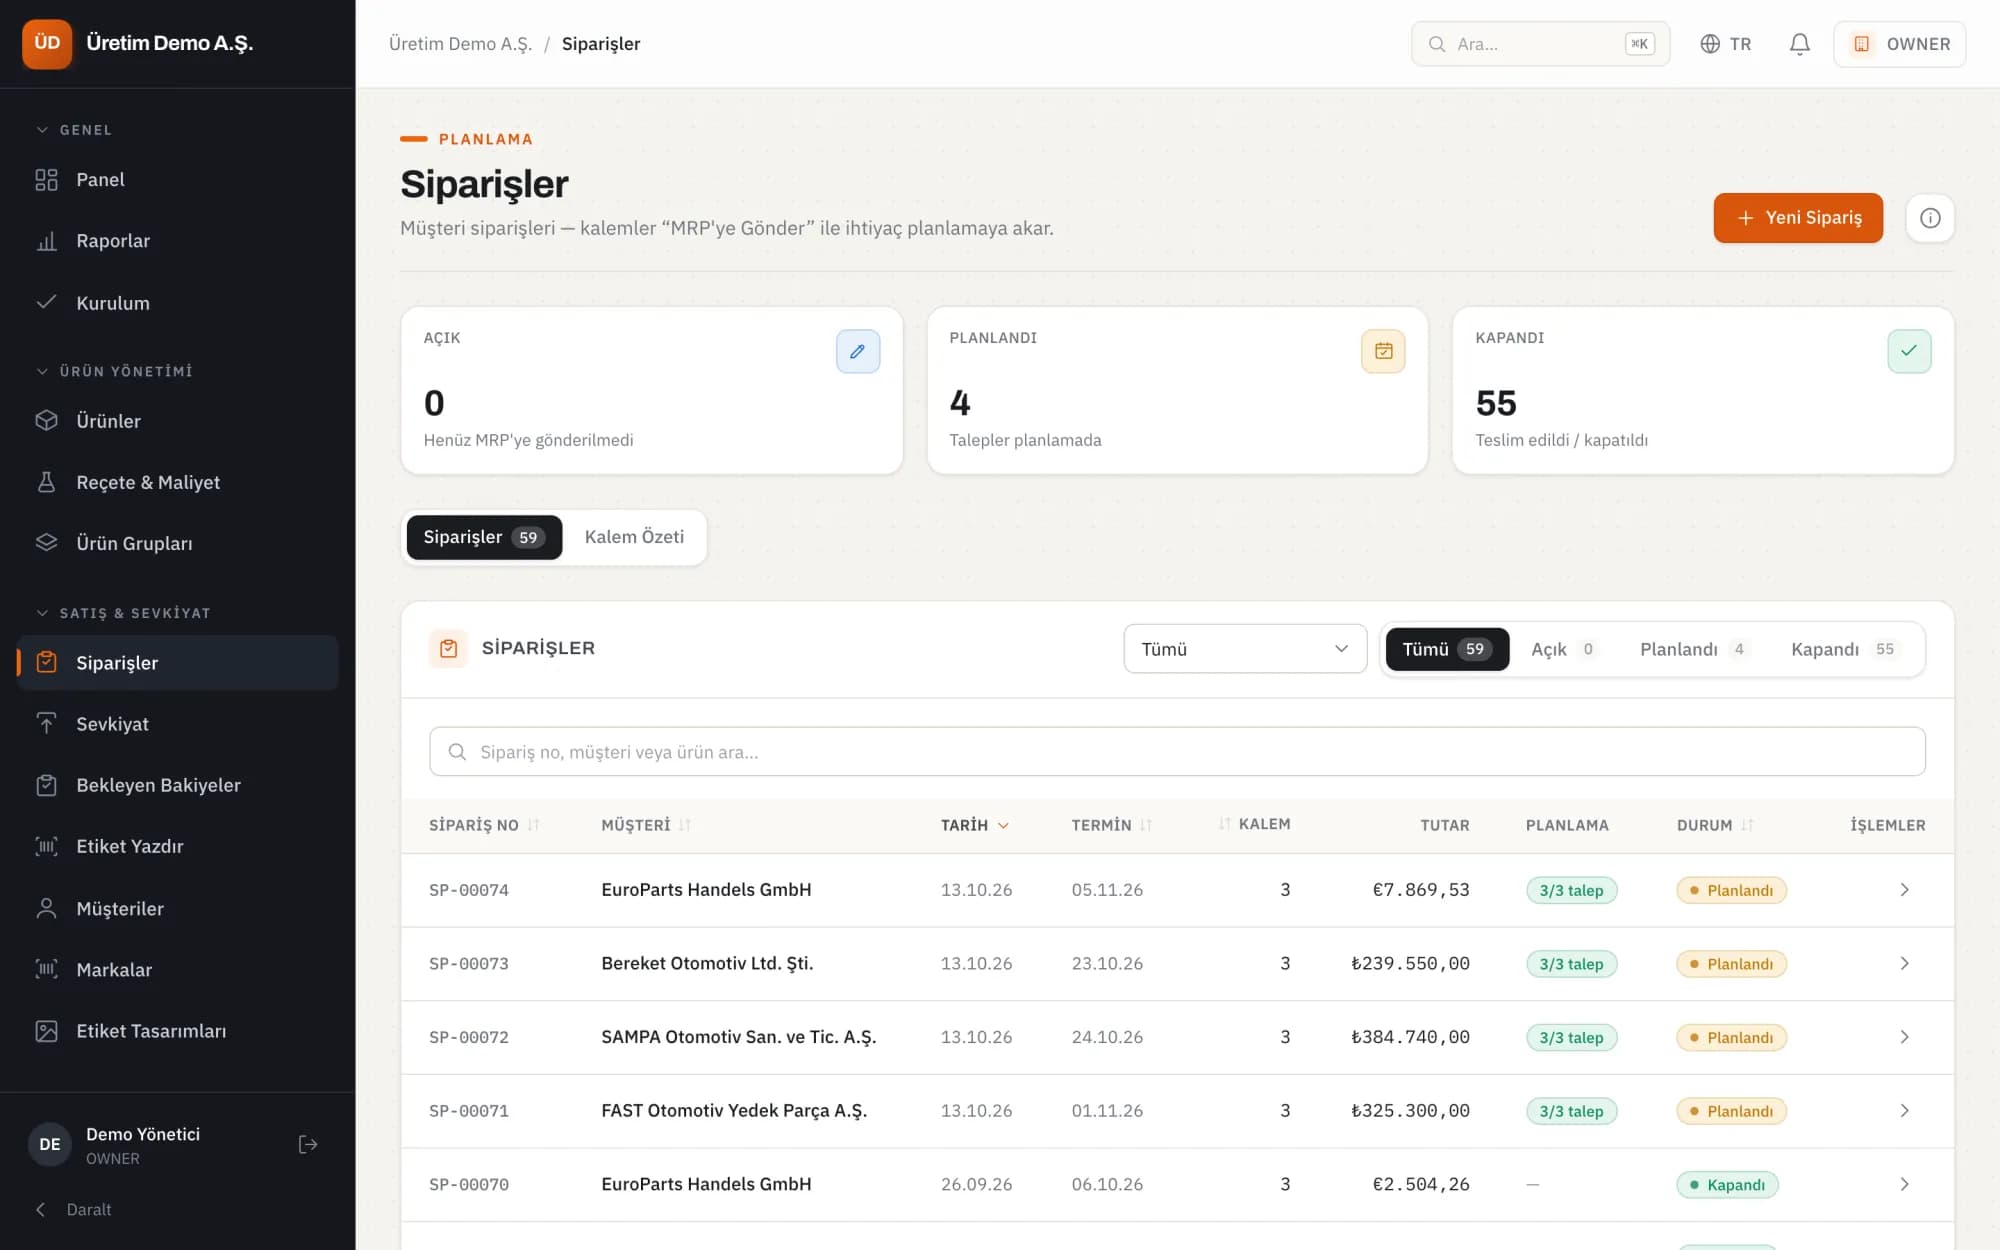Screen dimensions: 2000x1250
Task: Open Ürünler box icon in sidebar
Action: 46,421
